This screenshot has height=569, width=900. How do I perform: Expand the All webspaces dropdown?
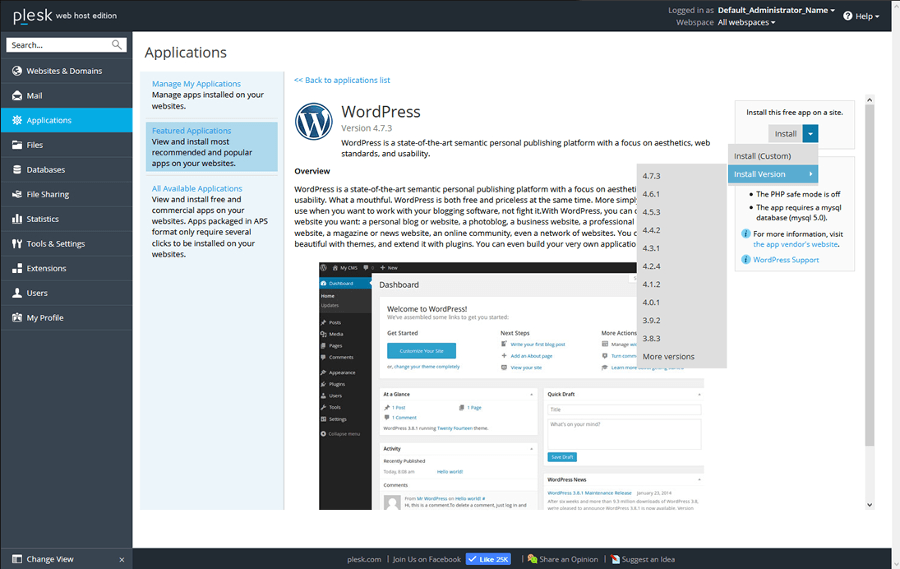pyautogui.click(x=746, y=22)
